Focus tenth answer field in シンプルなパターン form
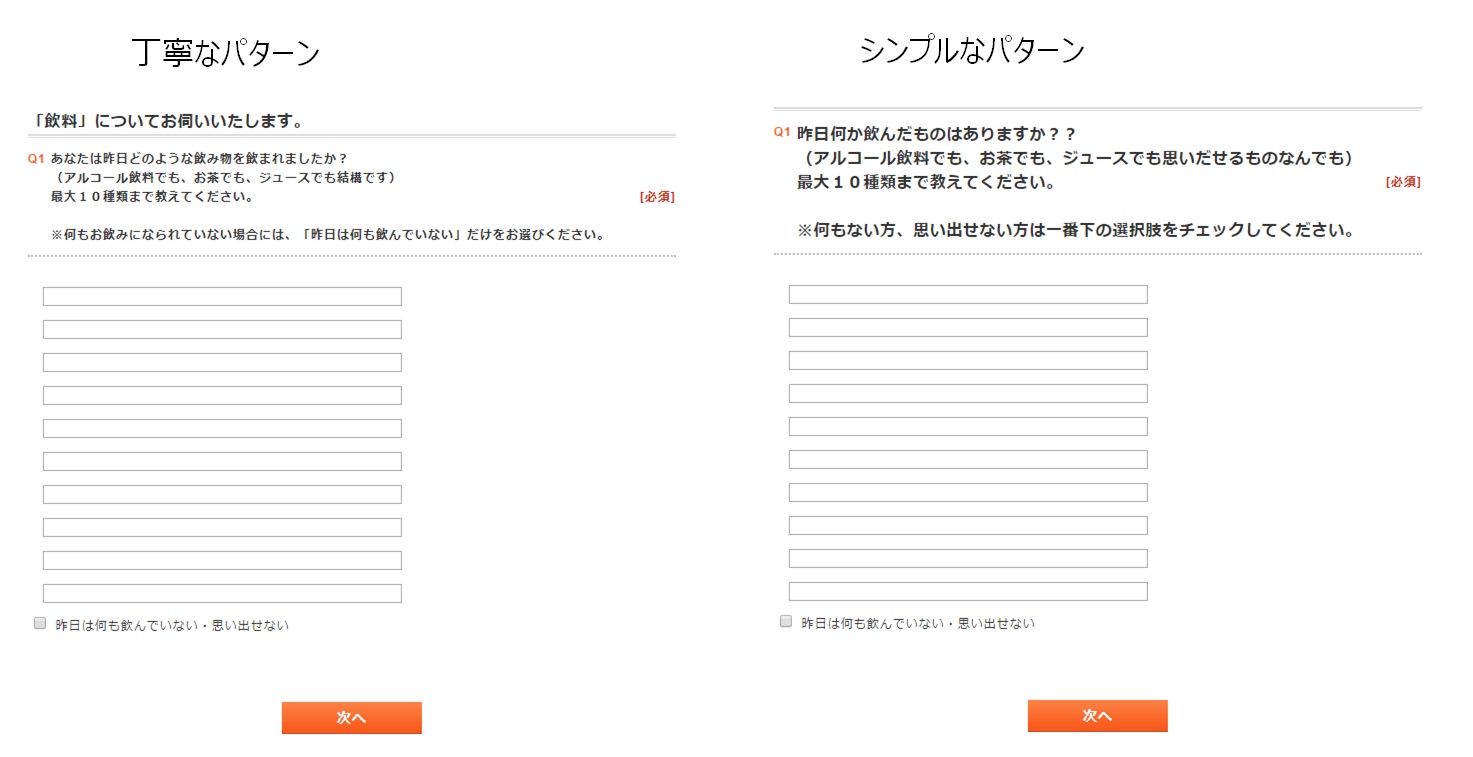Screen dimensions: 1473x757 [968, 591]
